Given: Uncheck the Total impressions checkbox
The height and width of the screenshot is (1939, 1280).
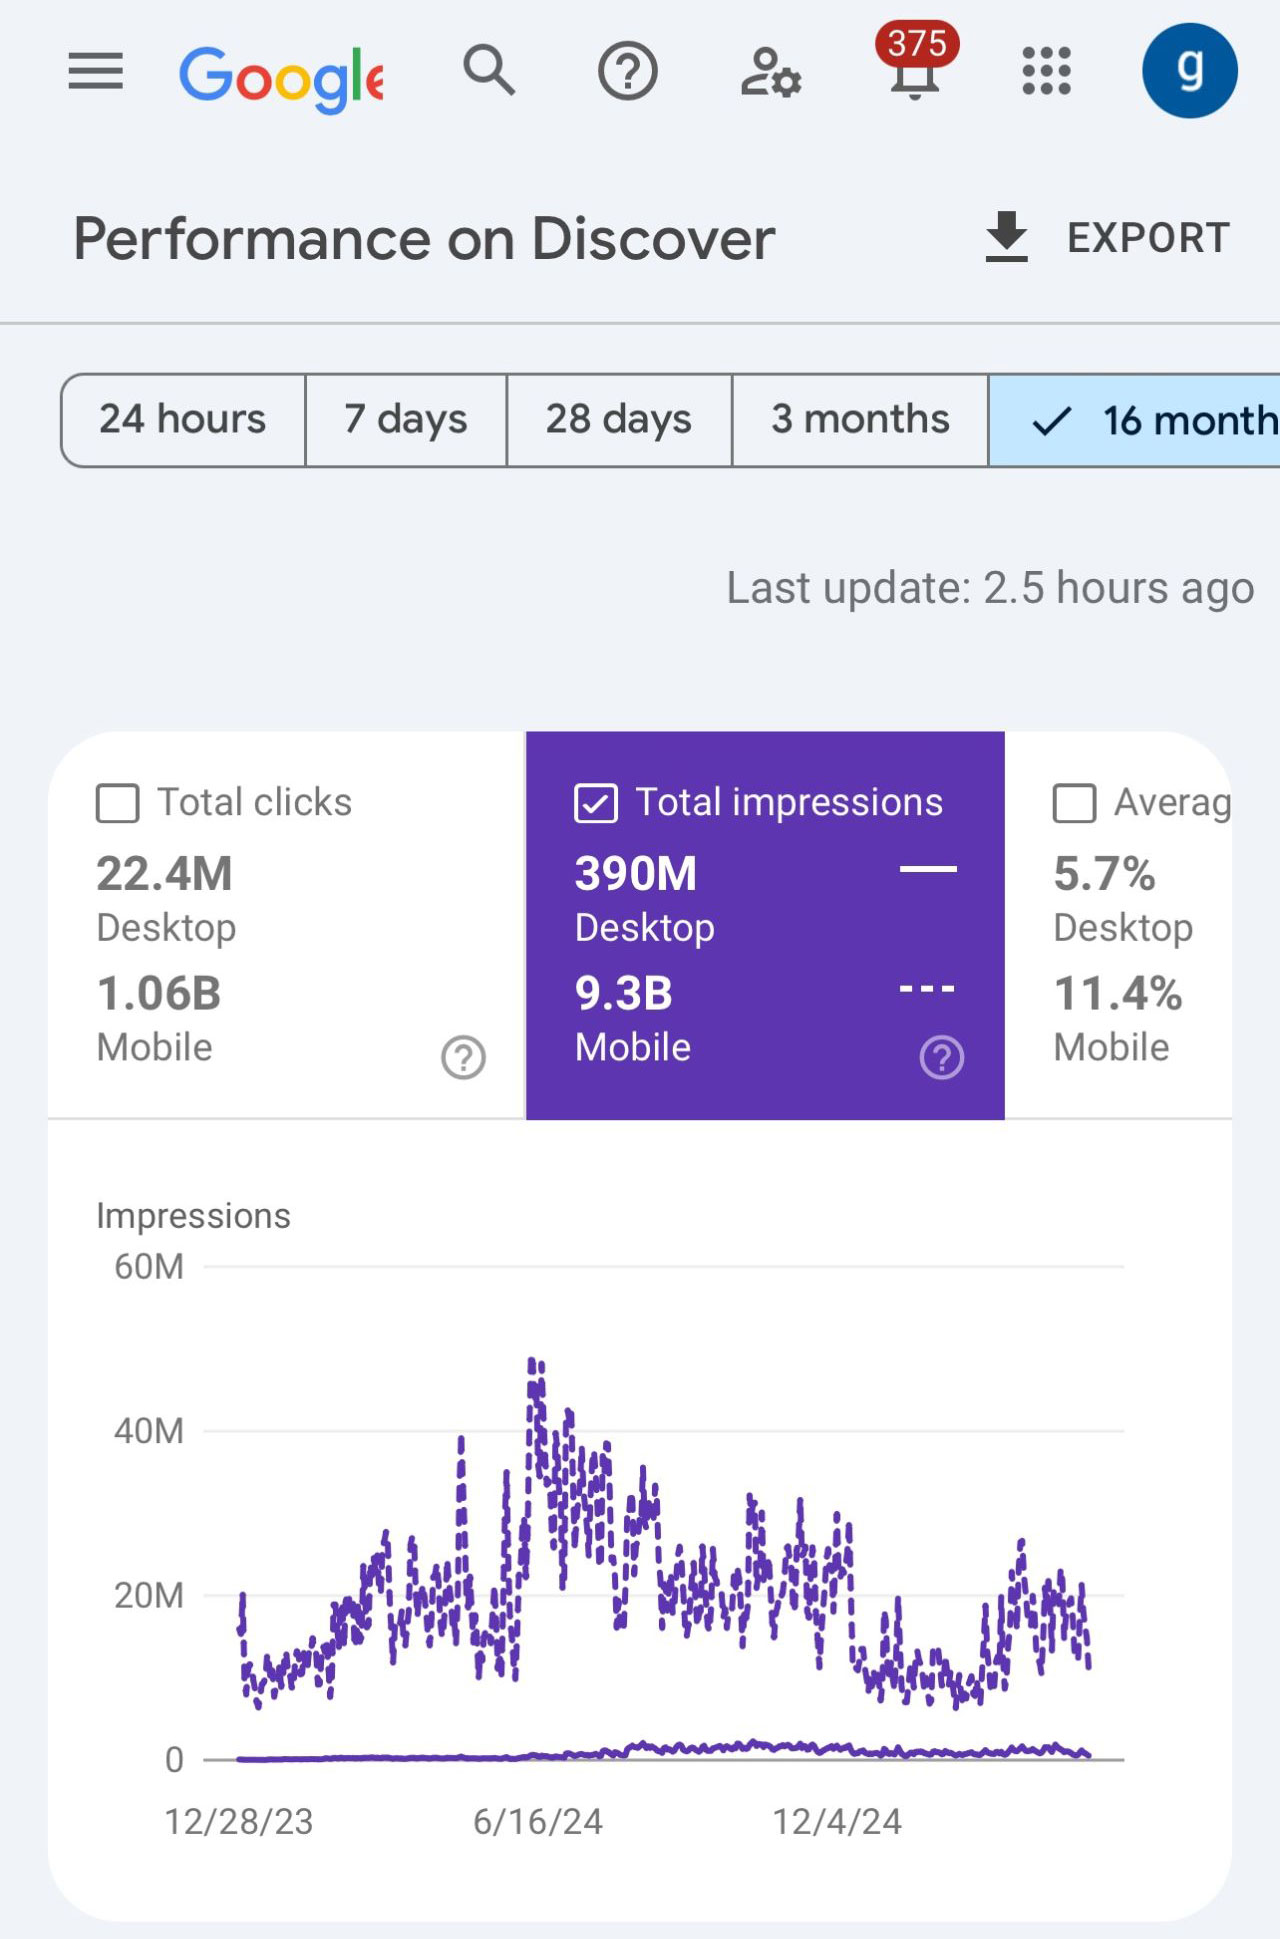Looking at the screenshot, I should (x=596, y=803).
